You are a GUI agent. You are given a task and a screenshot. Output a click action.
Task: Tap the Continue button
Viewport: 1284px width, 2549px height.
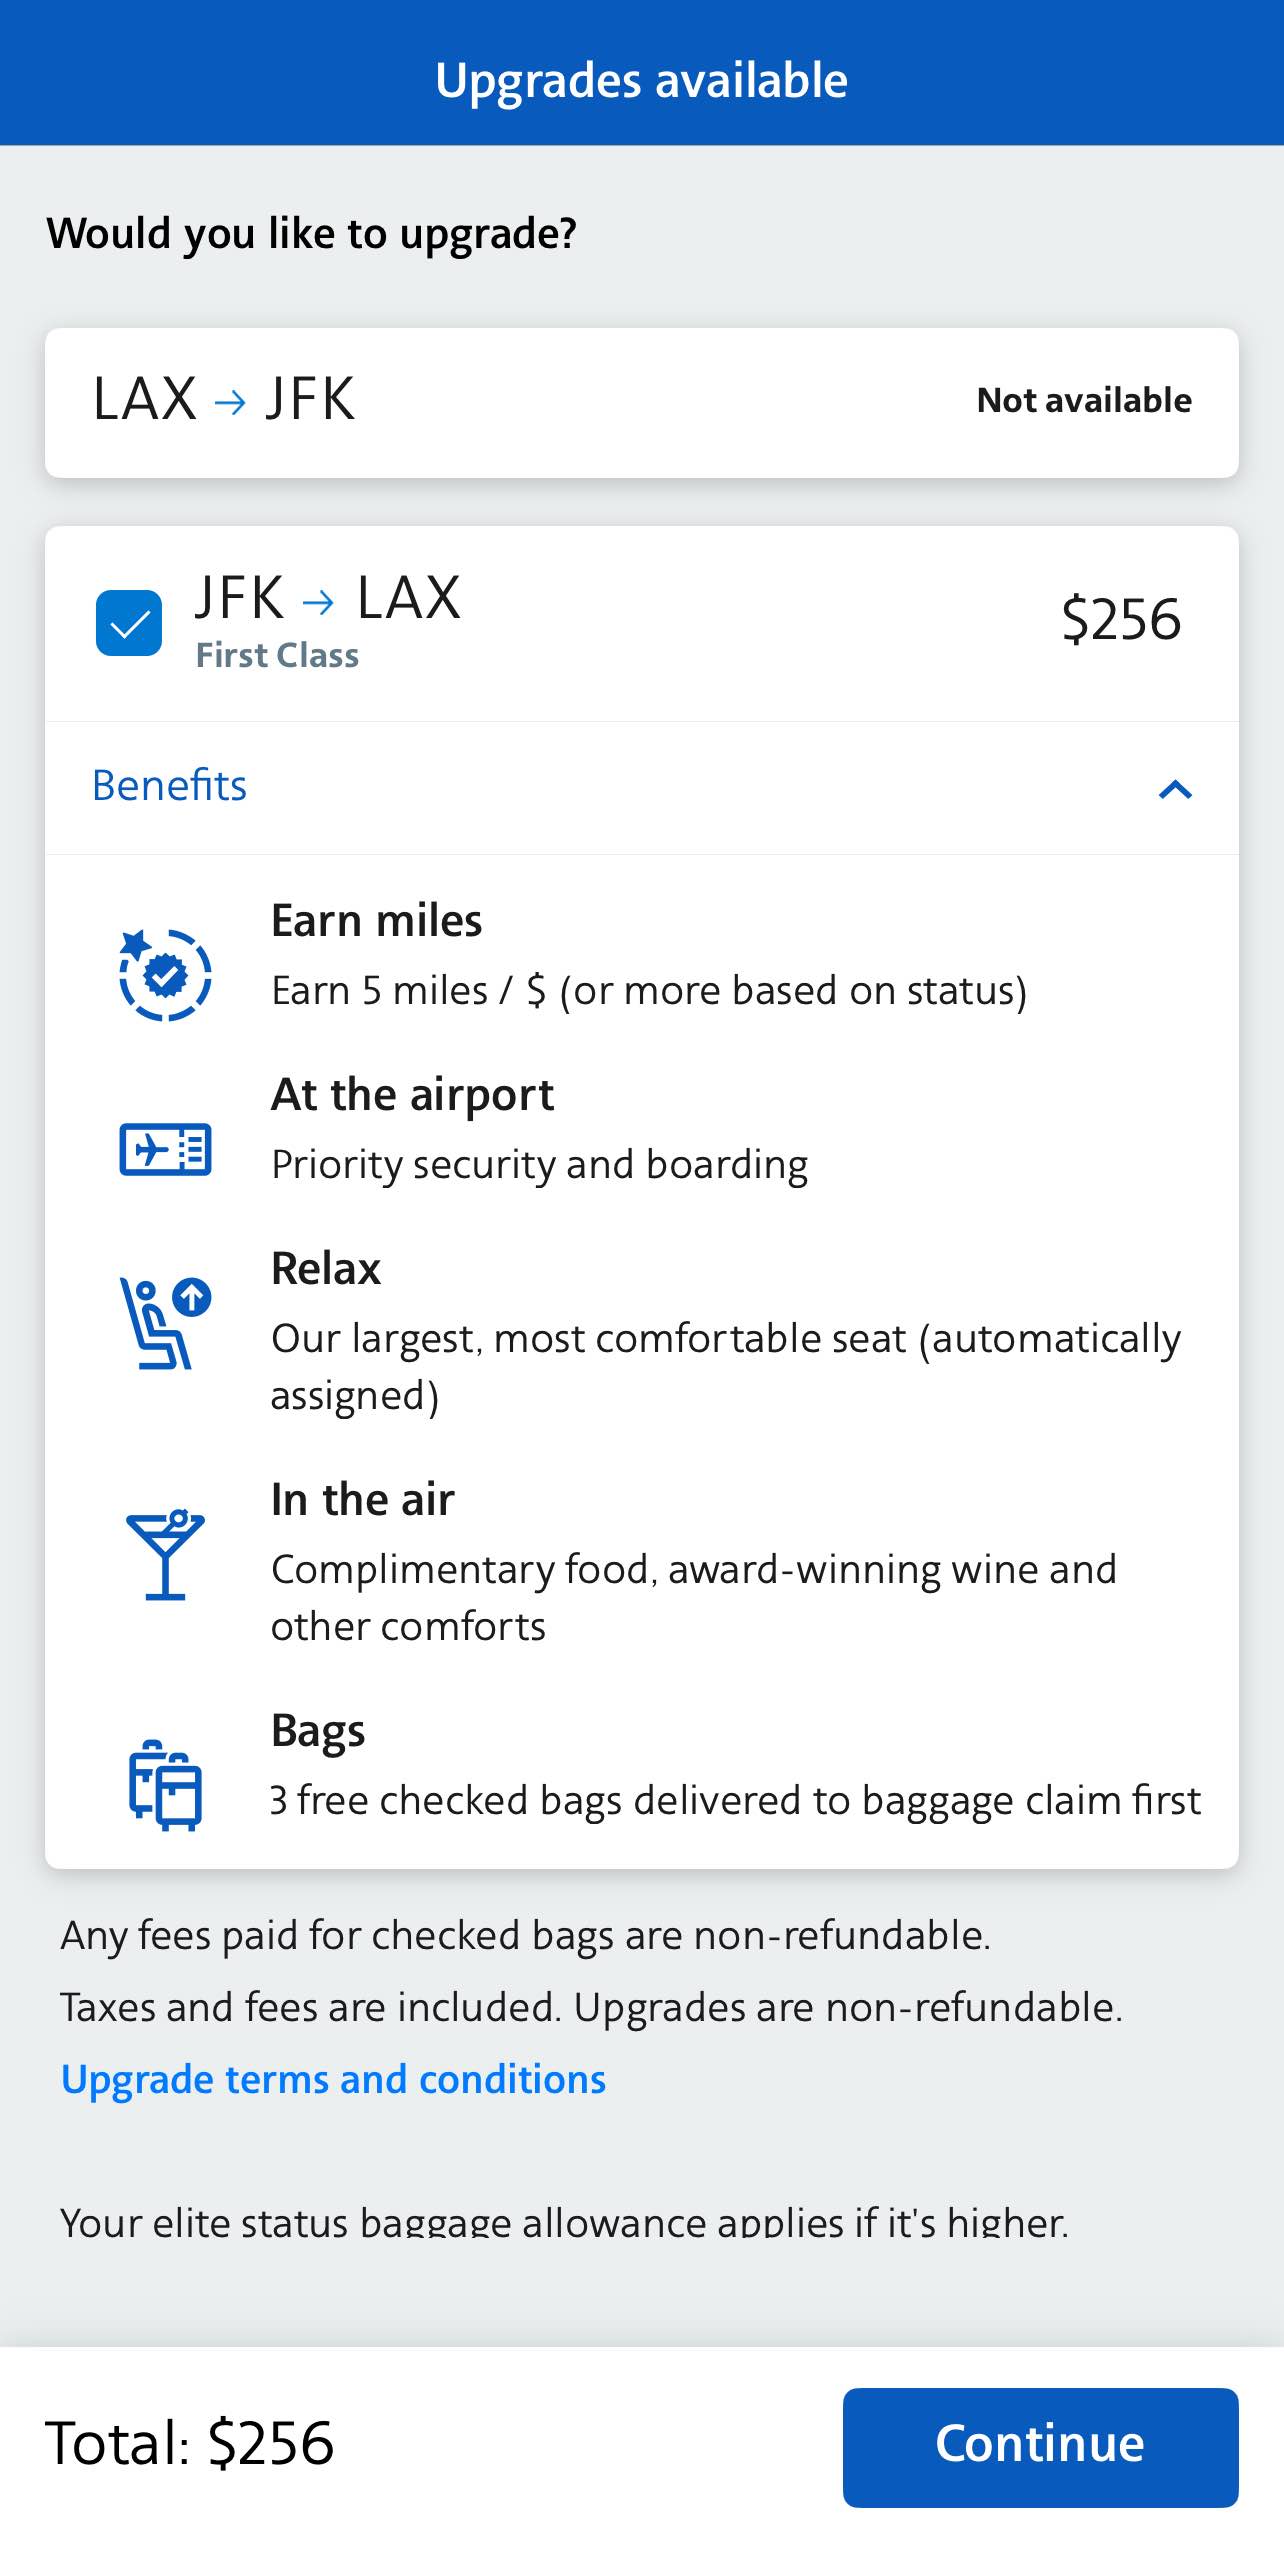coord(1040,2446)
